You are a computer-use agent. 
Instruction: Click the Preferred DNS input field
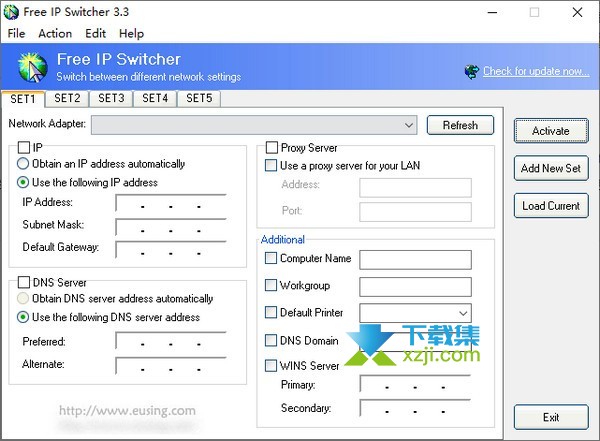pos(171,341)
